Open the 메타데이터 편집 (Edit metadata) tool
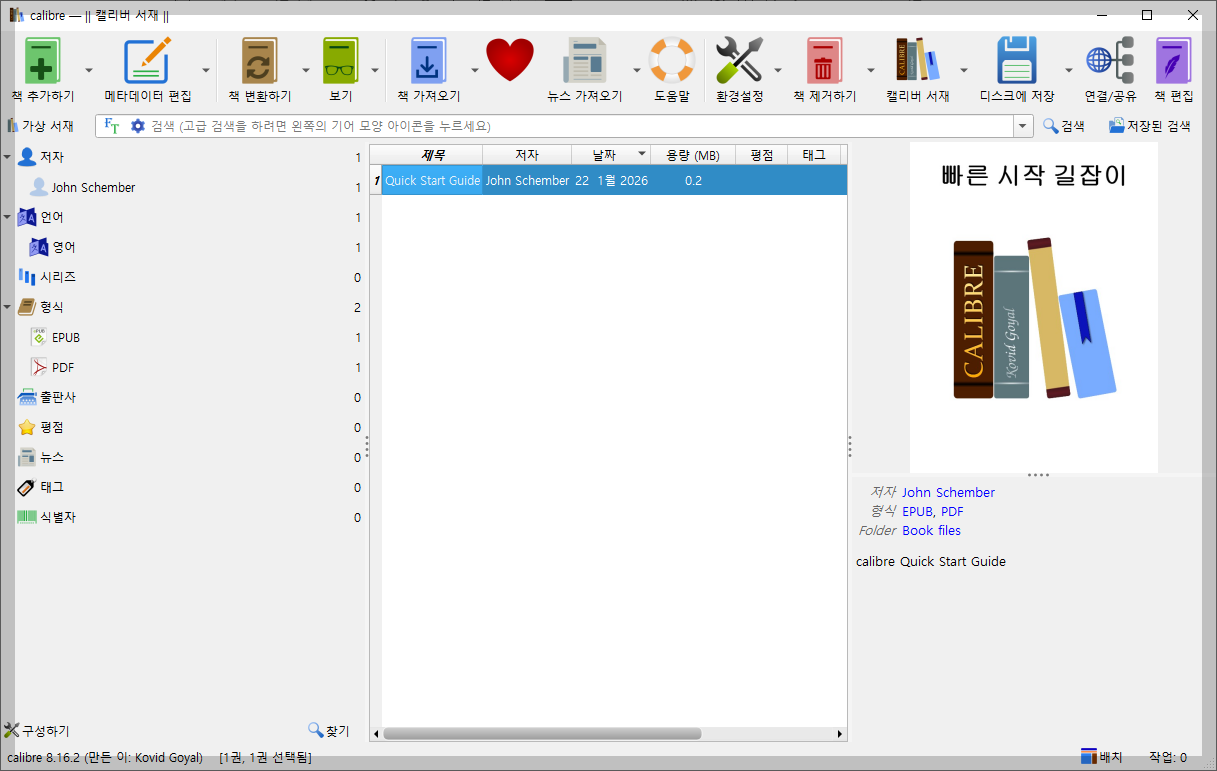Viewport: 1217px width, 771px height. click(148, 62)
